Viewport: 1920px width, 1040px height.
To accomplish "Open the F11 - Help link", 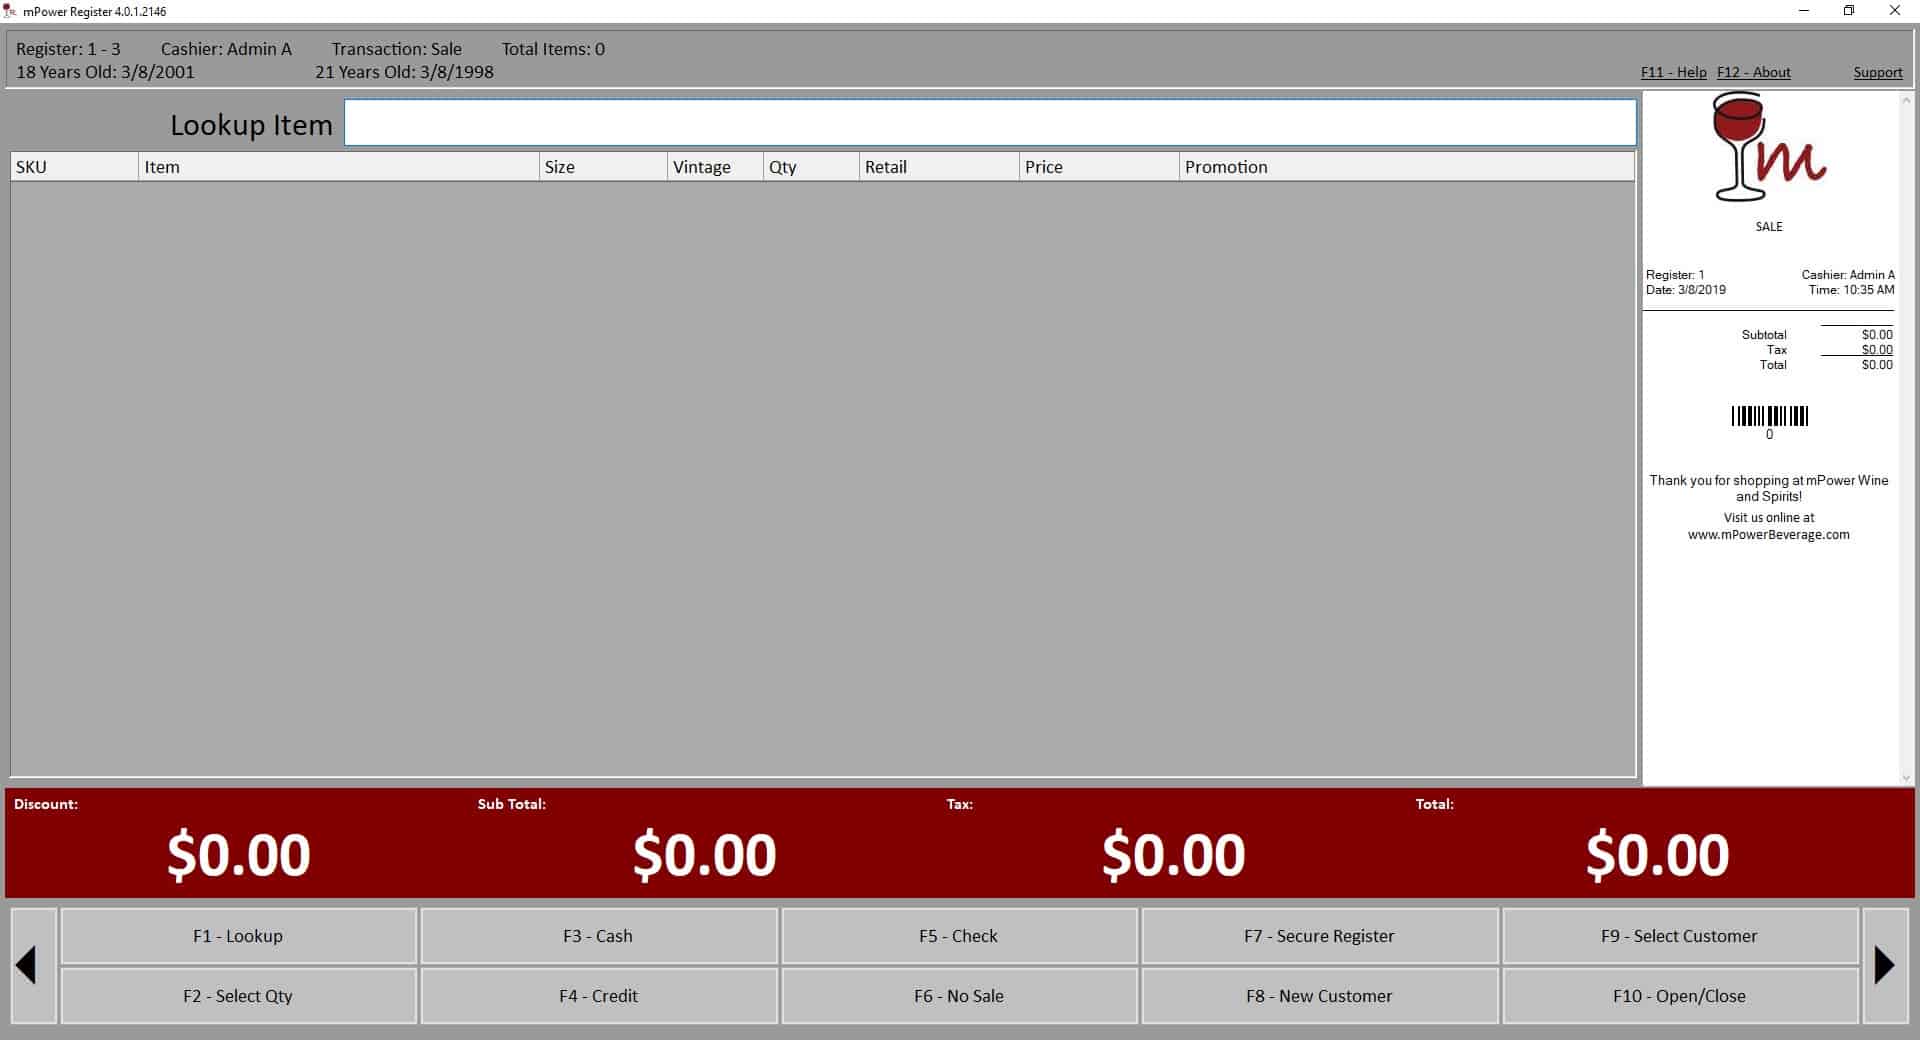I will click(x=1673, y=72).
